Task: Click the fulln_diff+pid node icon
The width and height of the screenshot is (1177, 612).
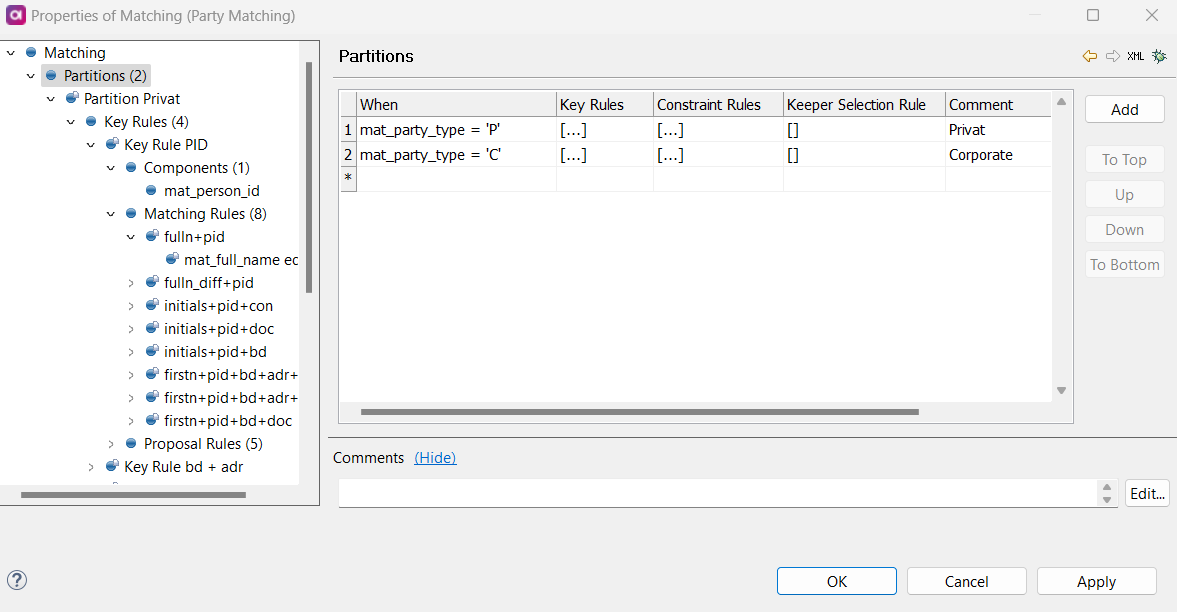Action: pos(152,282)
